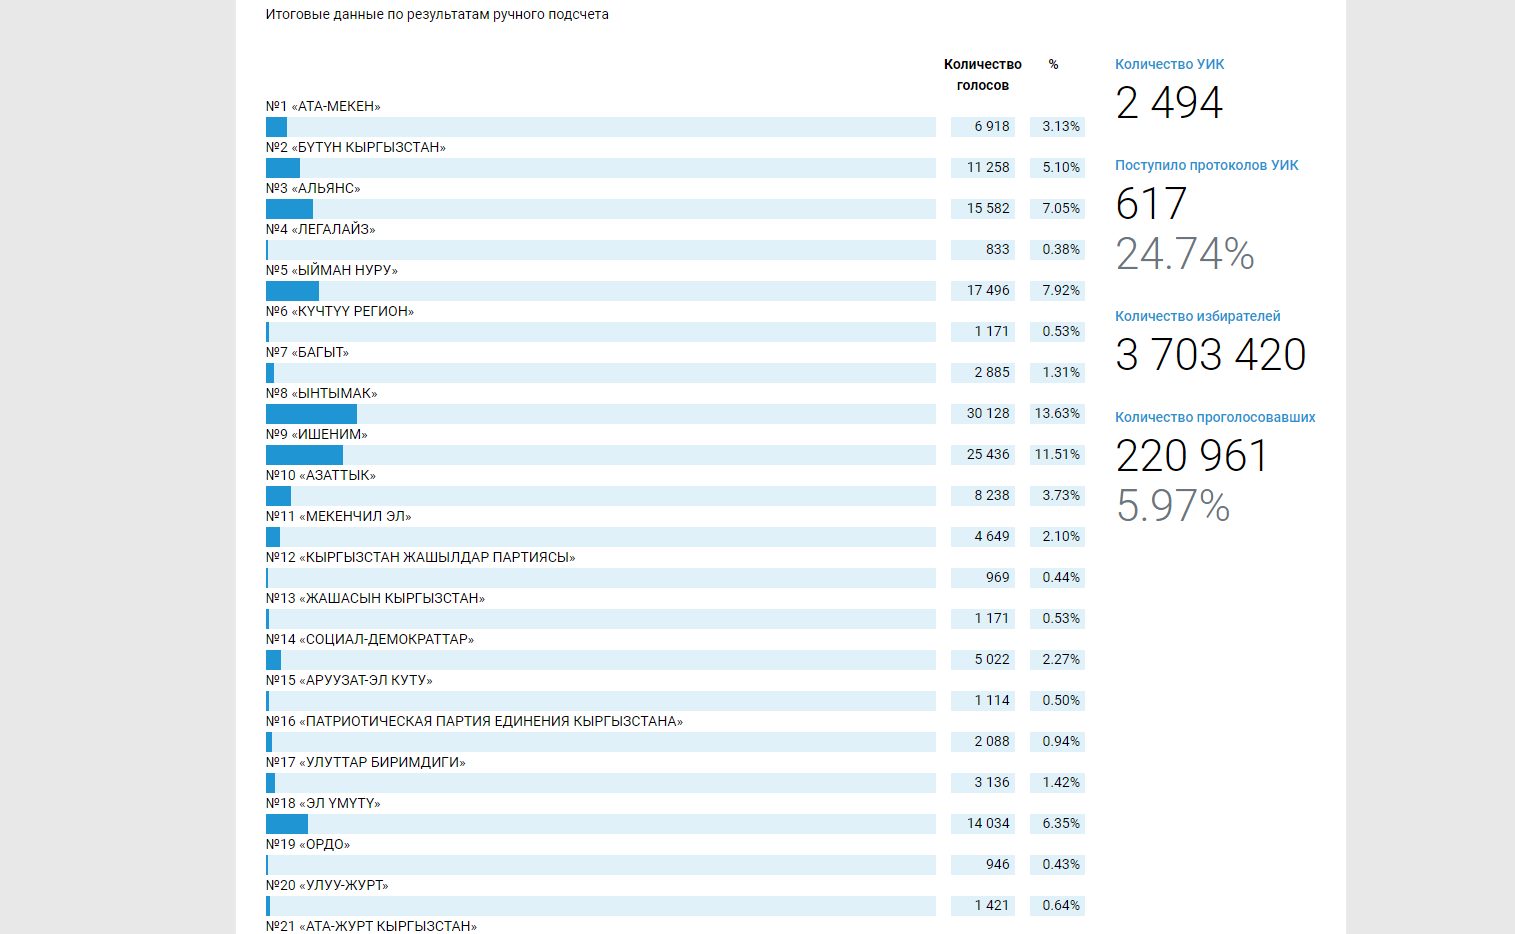This screenshot has width=1515, height=934.
Task: Click the 13.63% percentage cell
Action: click(1057, 414)
